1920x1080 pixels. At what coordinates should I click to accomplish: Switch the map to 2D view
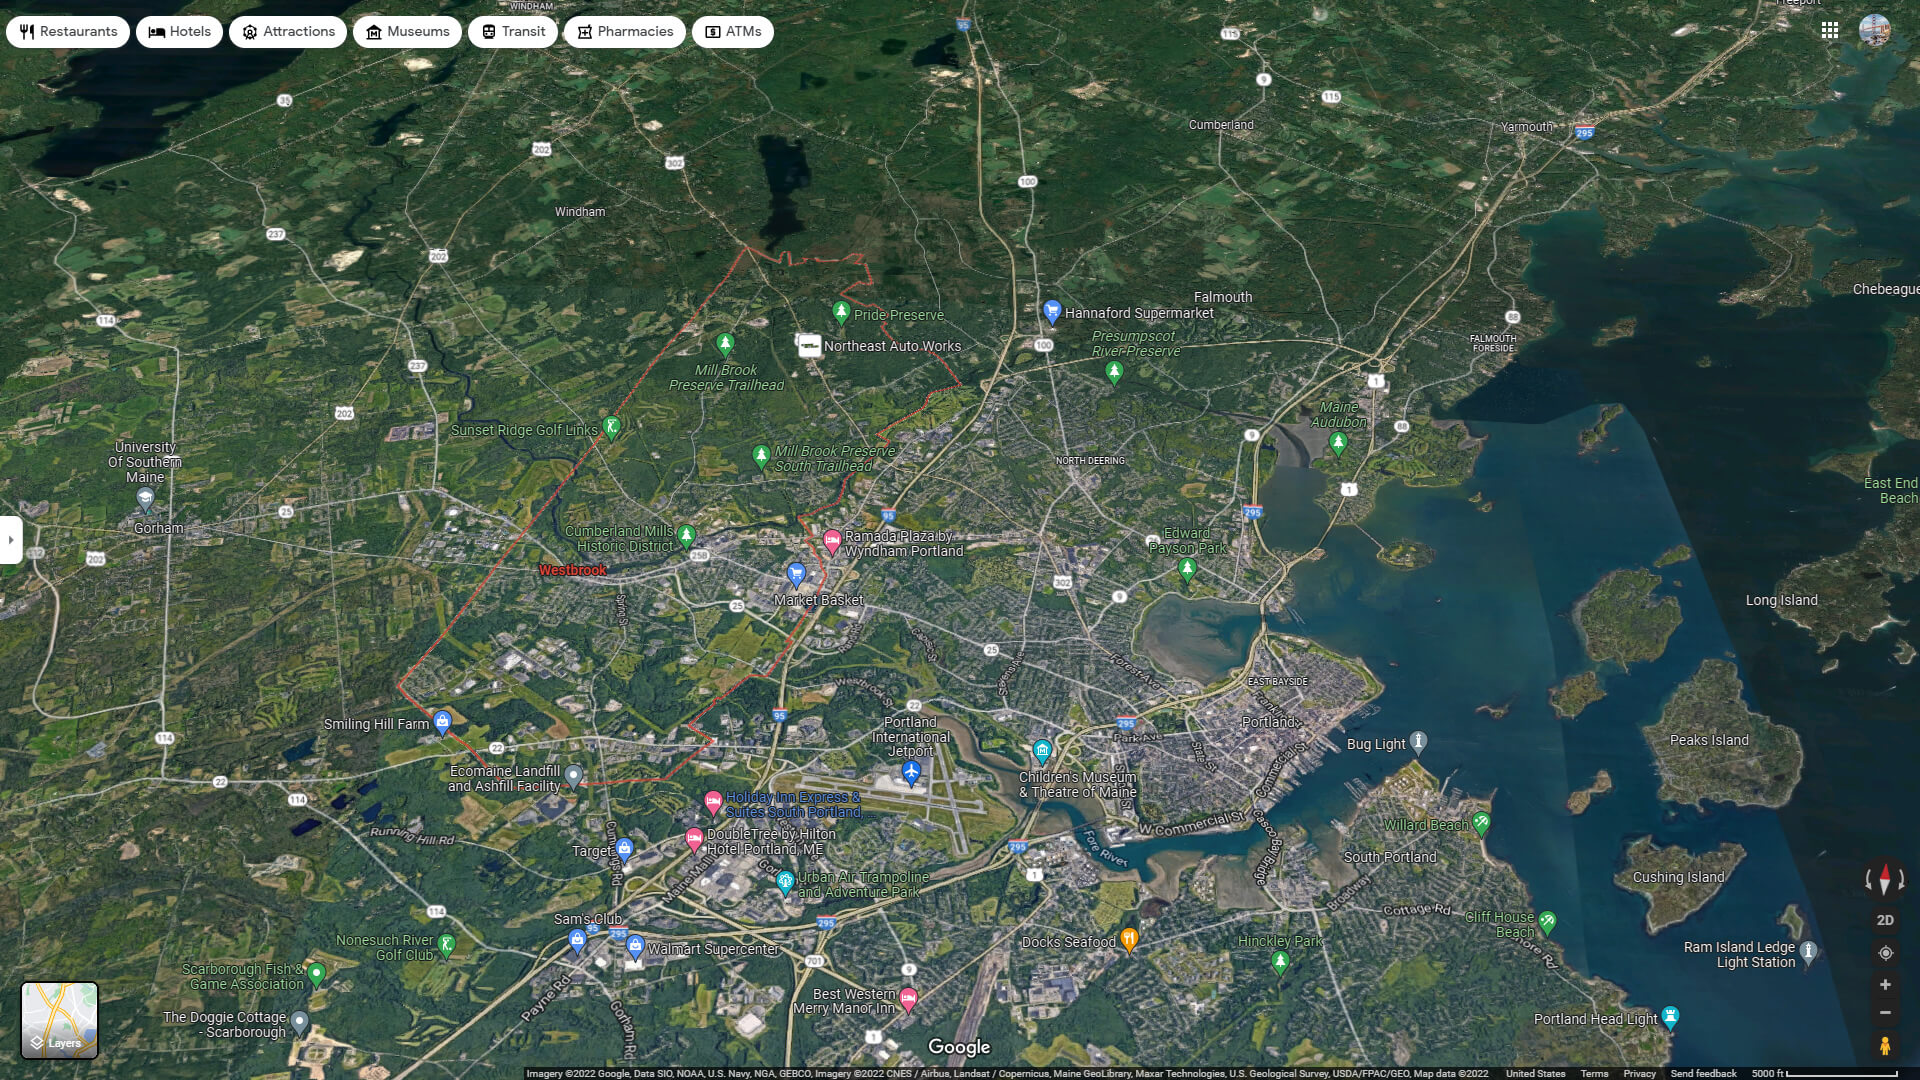[x=1885, y=918]
